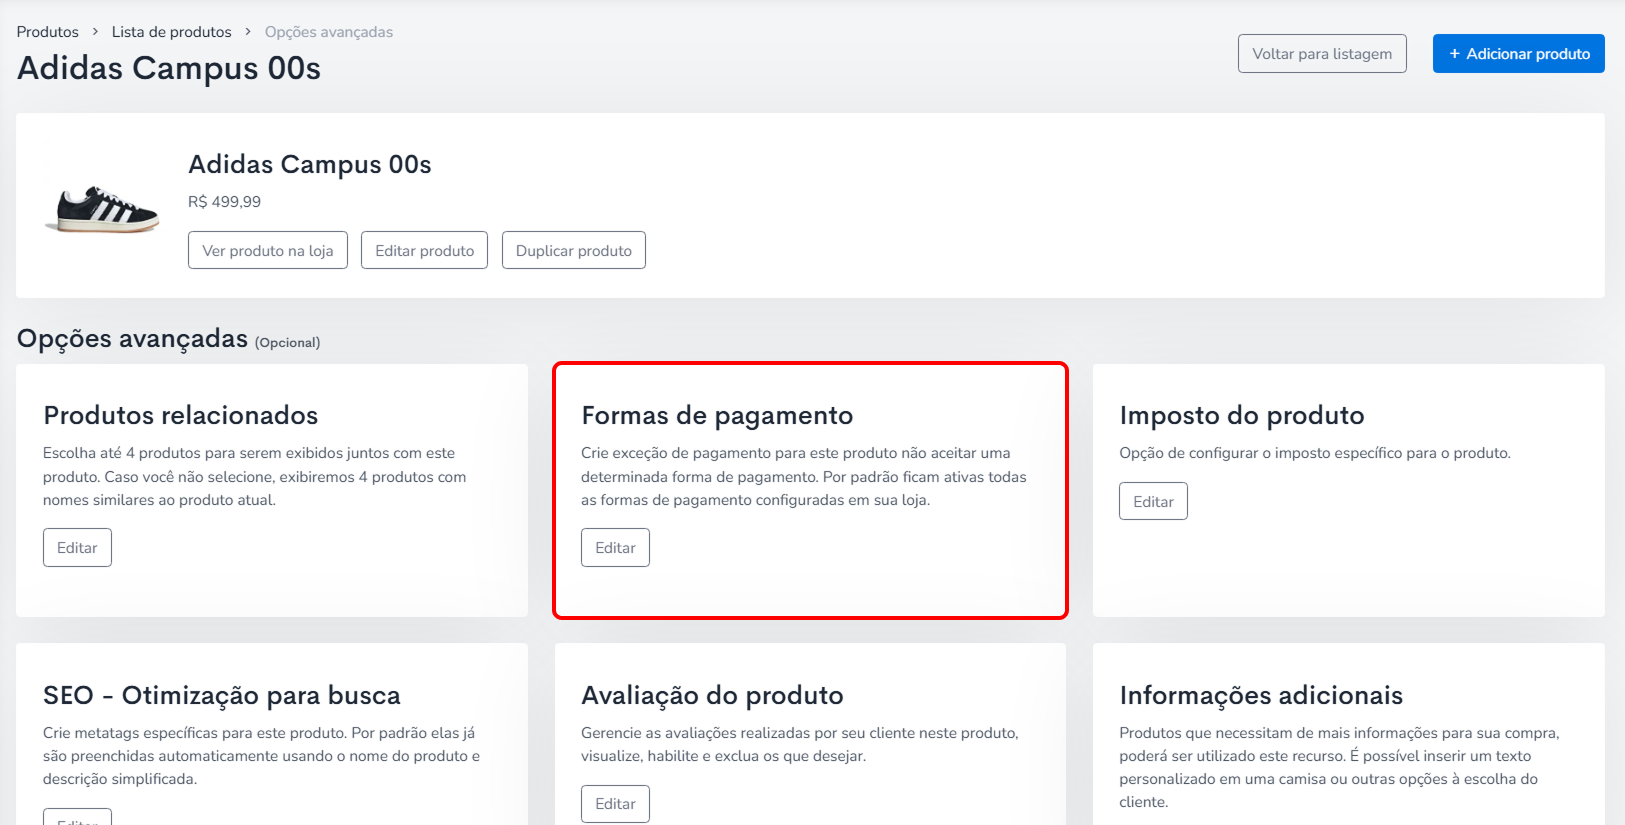The height and width of the screenshot is (825, 1625).
Task: Click the Adidas Campus 00s card heading
Action: pos(310,164)
